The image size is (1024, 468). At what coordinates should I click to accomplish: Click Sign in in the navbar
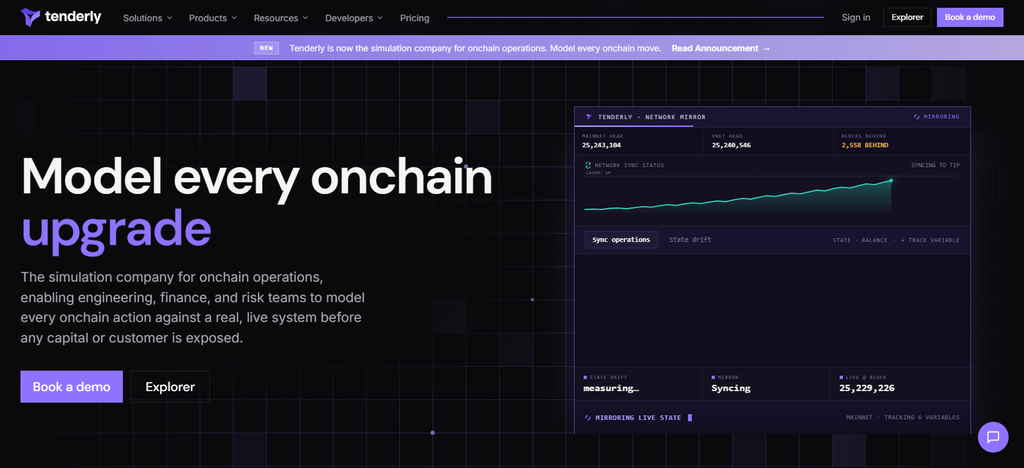pos(856,18)
